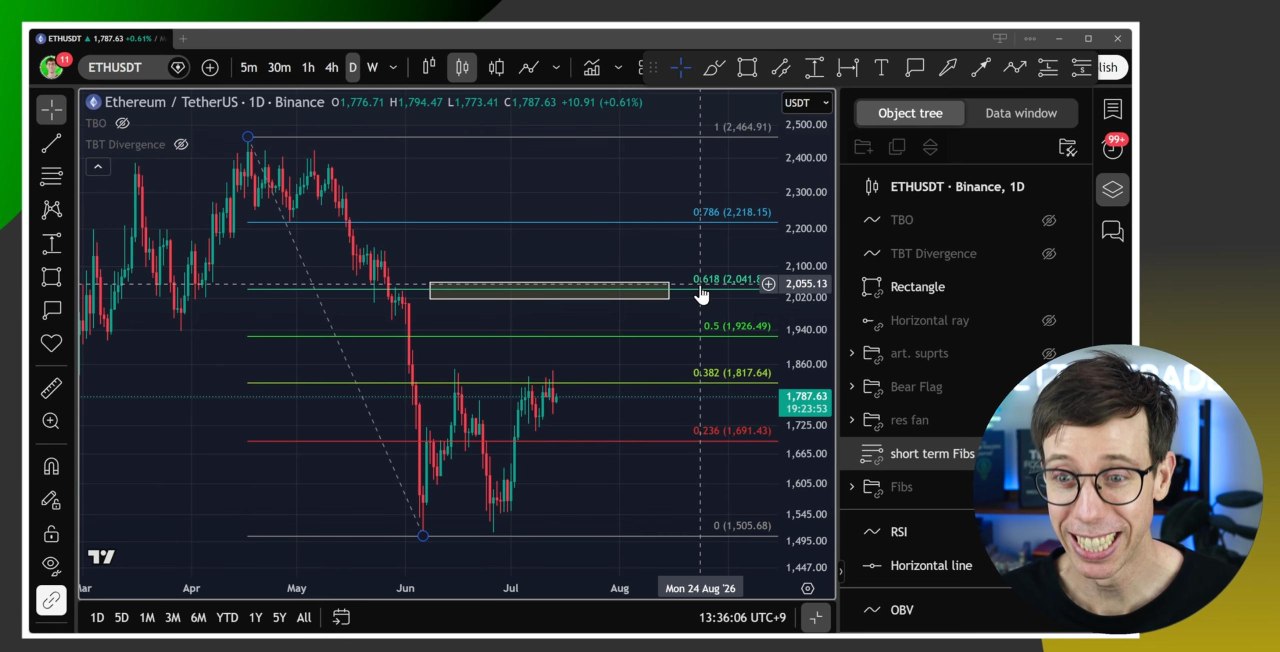
Task: Expand the Bear Flag group
Action: click(852, 386)
